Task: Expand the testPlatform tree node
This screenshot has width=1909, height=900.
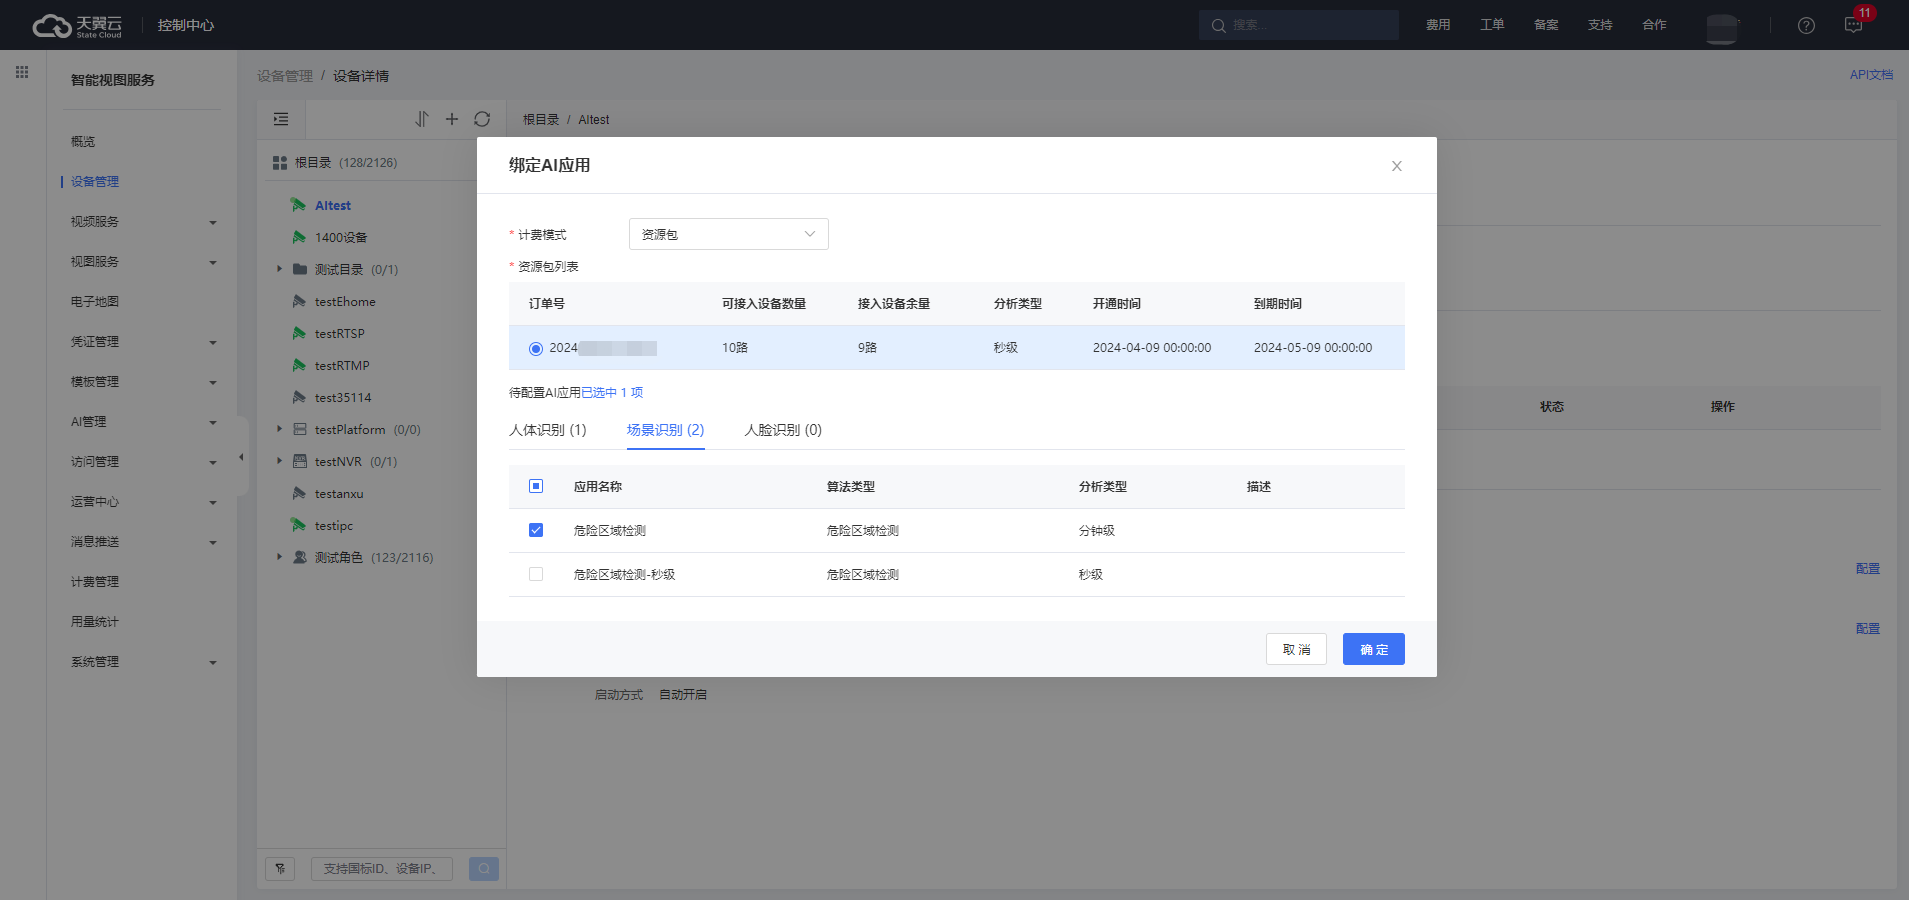Action: point(280,429)
